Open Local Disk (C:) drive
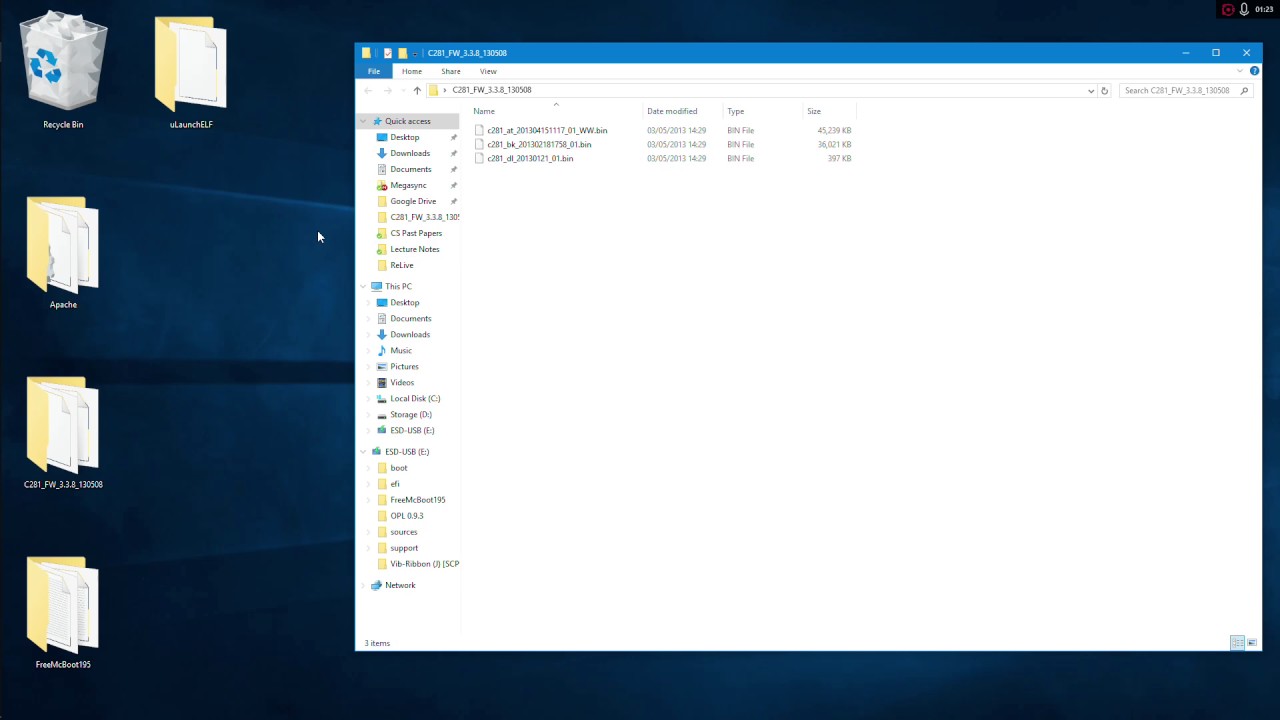Image resolution: width=1280 pixels, height=720 pixels. coord(415,398)
